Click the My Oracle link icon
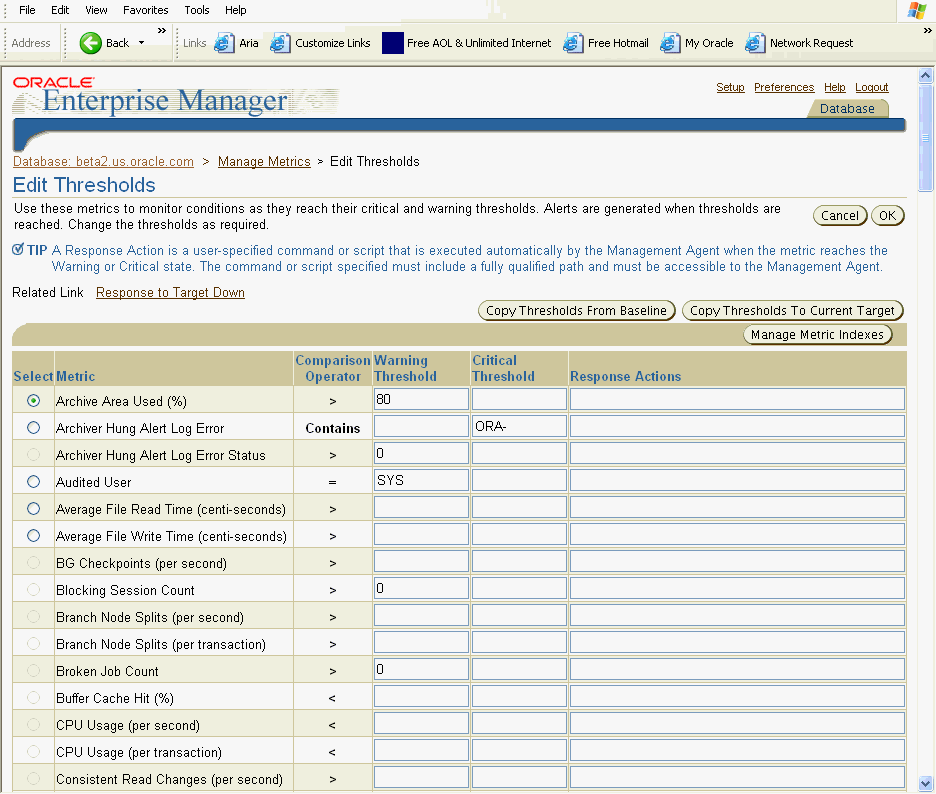 coord(667,42)
